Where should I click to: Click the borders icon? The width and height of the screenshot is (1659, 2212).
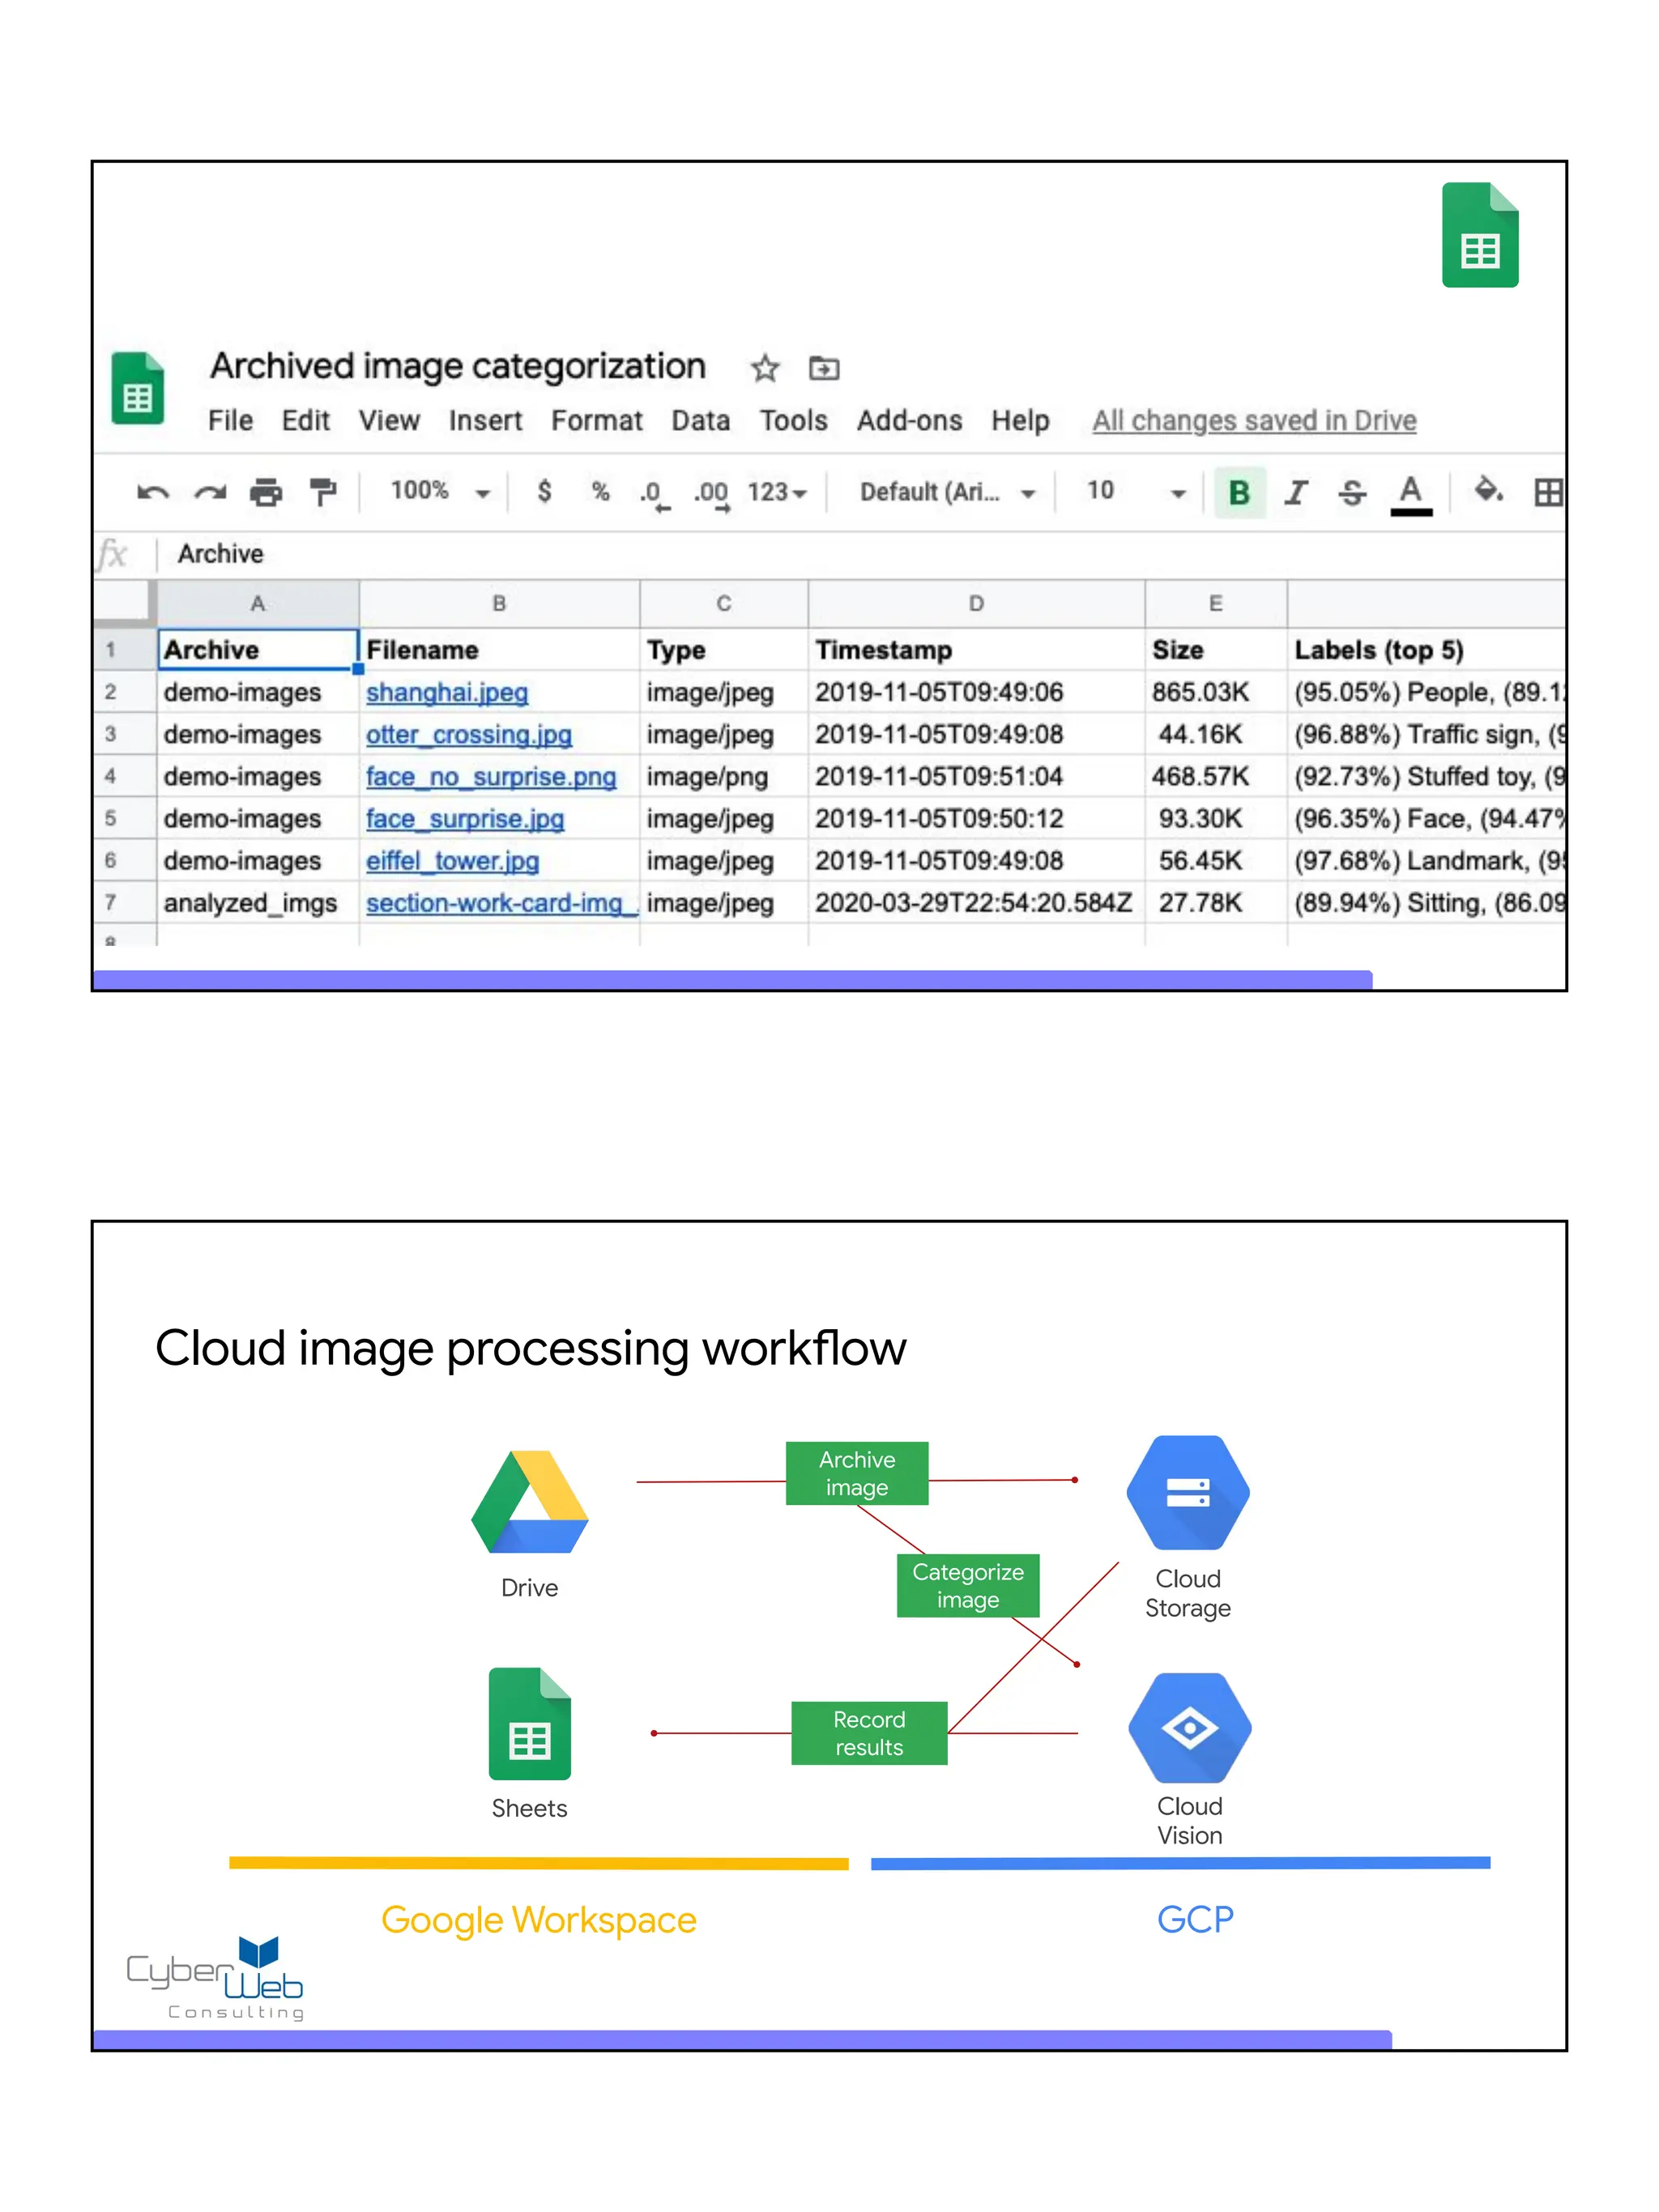[1548, 492]
